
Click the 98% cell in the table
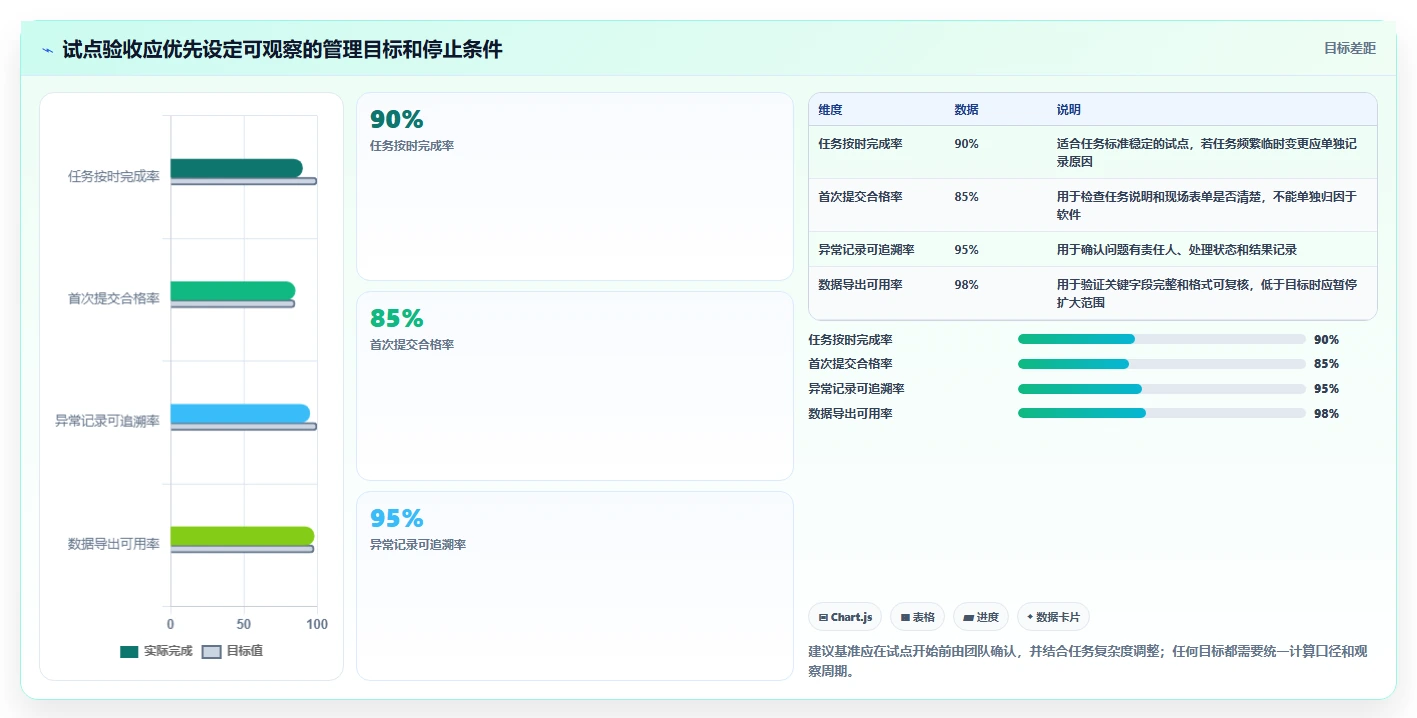click(967, 285)
